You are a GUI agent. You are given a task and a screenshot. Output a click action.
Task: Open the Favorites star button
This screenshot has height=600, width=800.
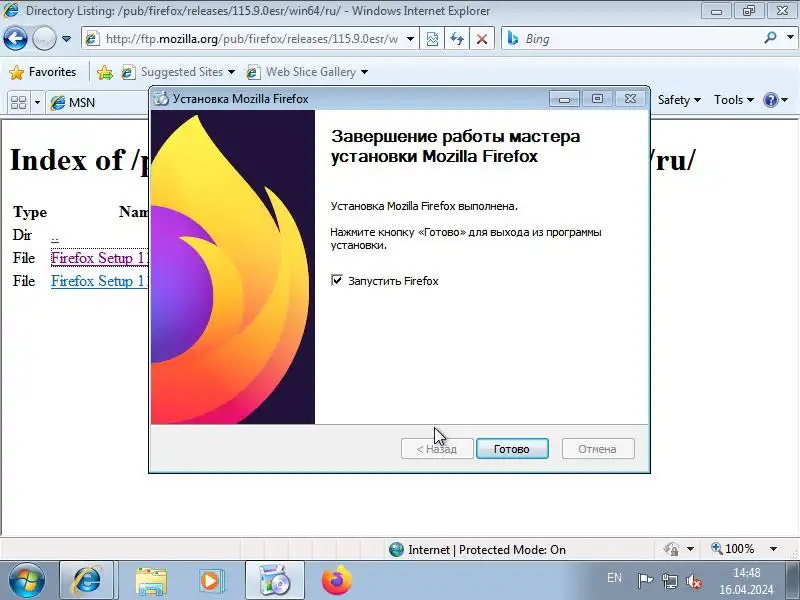[x=42, y=72]
